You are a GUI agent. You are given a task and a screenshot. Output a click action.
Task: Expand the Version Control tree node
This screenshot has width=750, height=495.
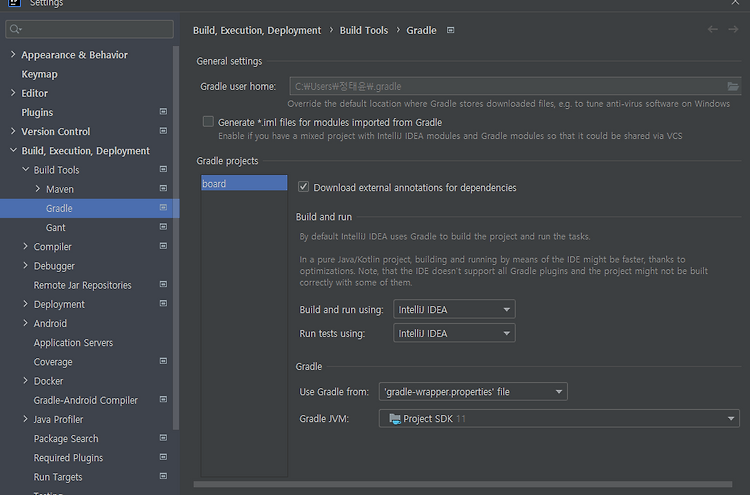coord(13,131)
